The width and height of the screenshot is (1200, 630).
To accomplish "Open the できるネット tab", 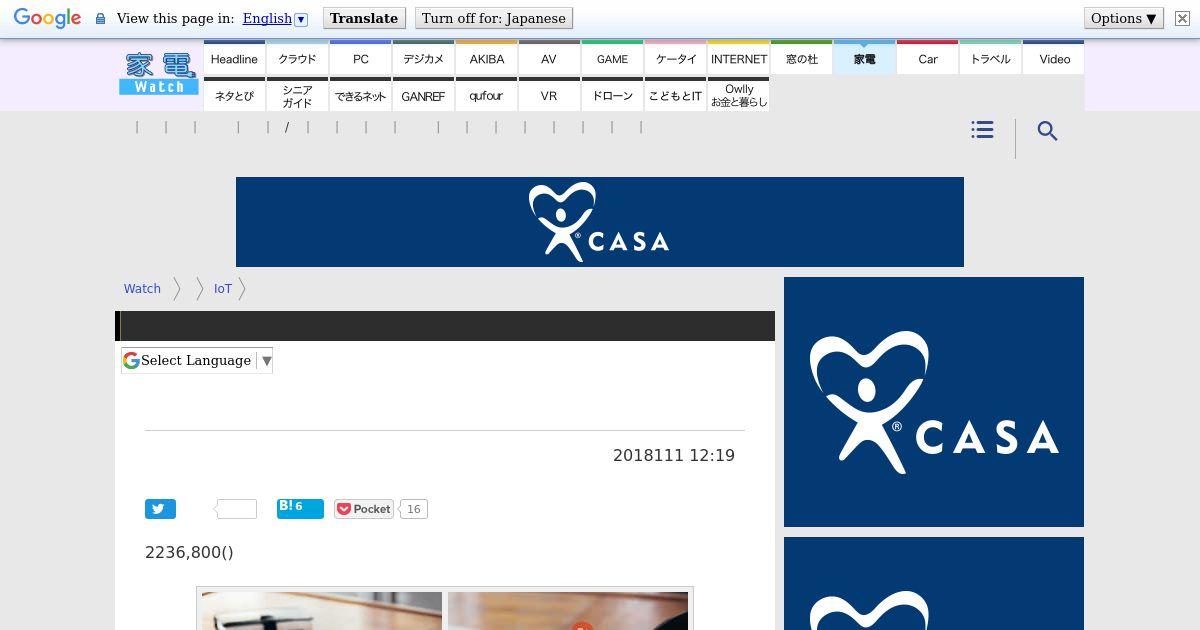I will tap(360, 95).
